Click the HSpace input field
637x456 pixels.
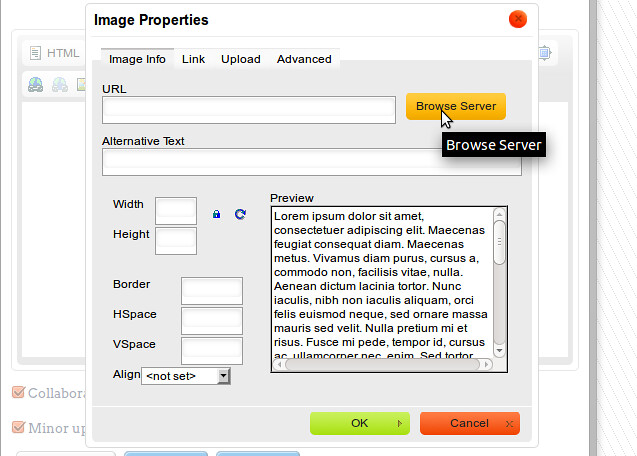pyautogui.click(x=212, y=321)
